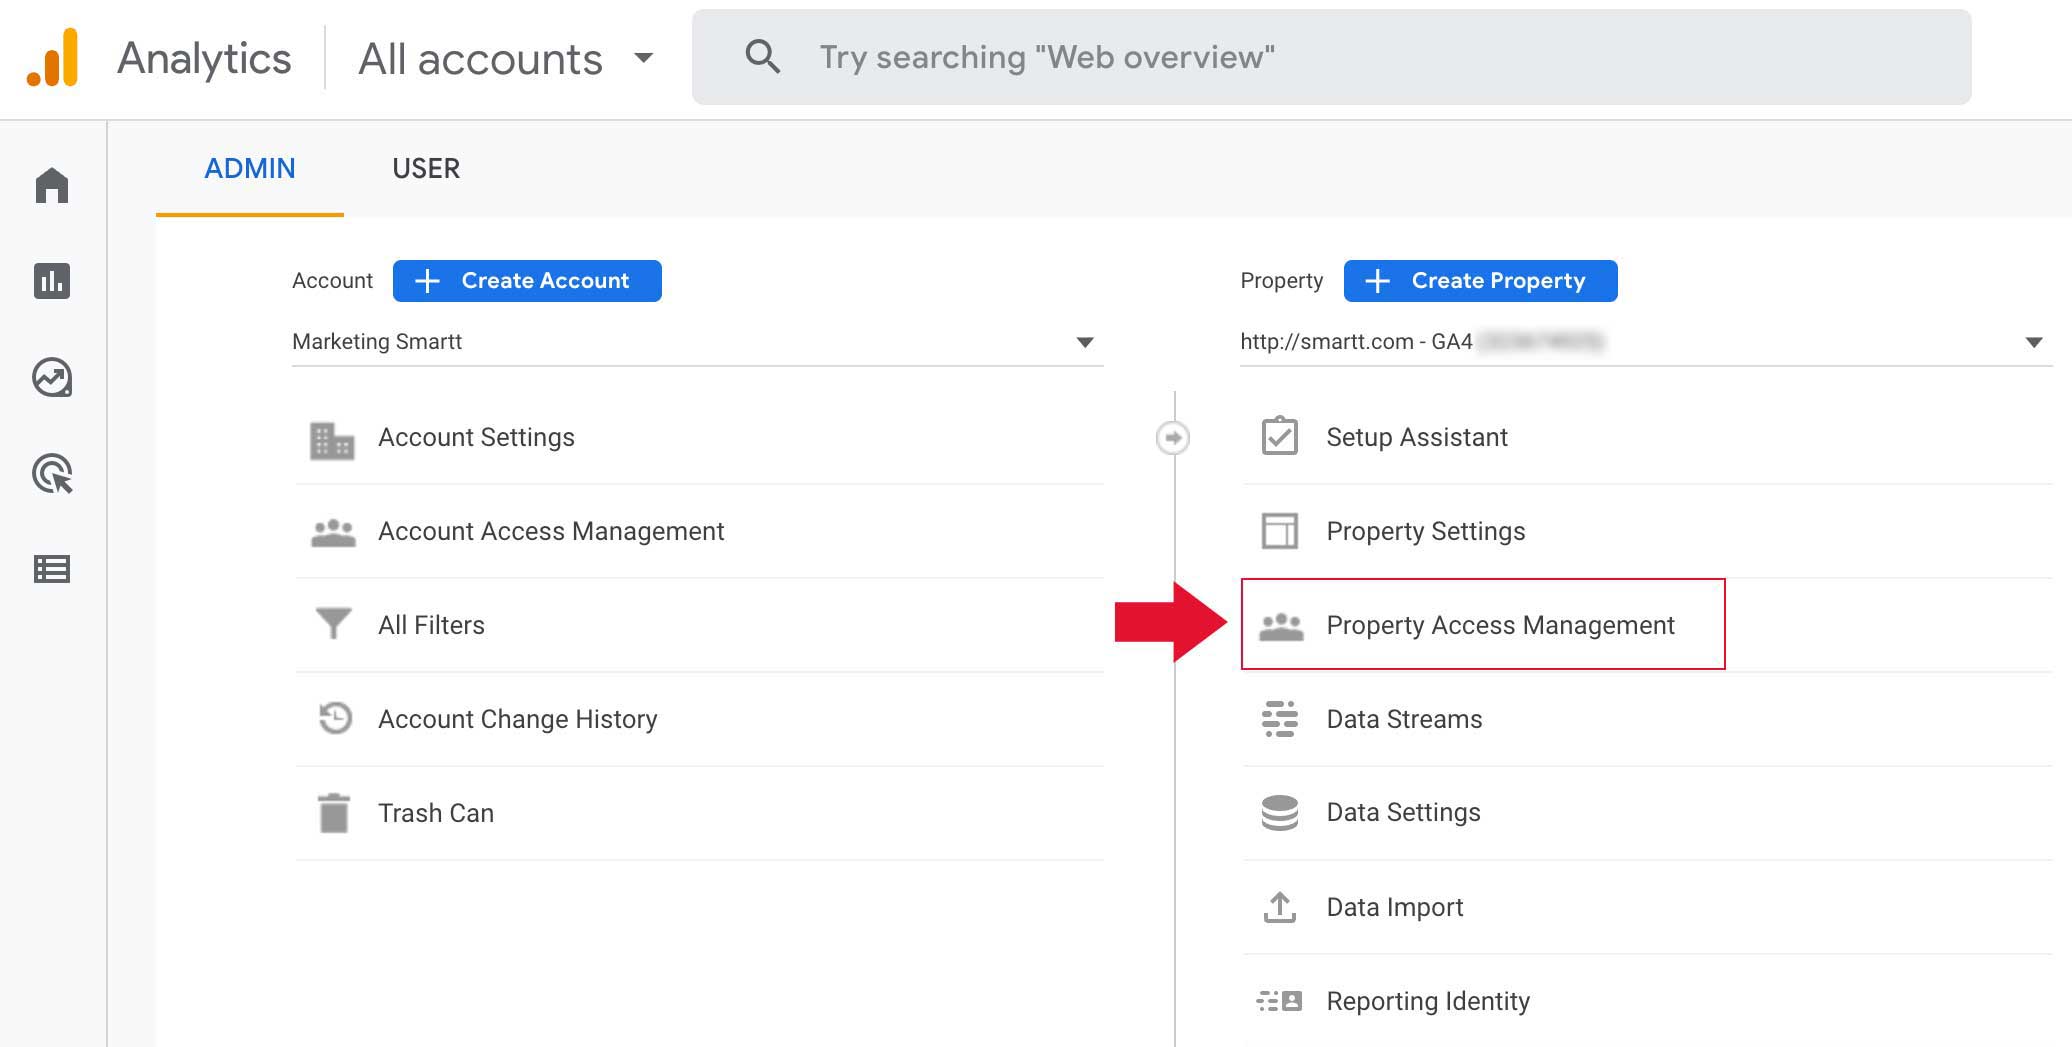Click the Trash Can icon entry
The width and height of the screenshot is (2072, 1047).
[334, 813]
